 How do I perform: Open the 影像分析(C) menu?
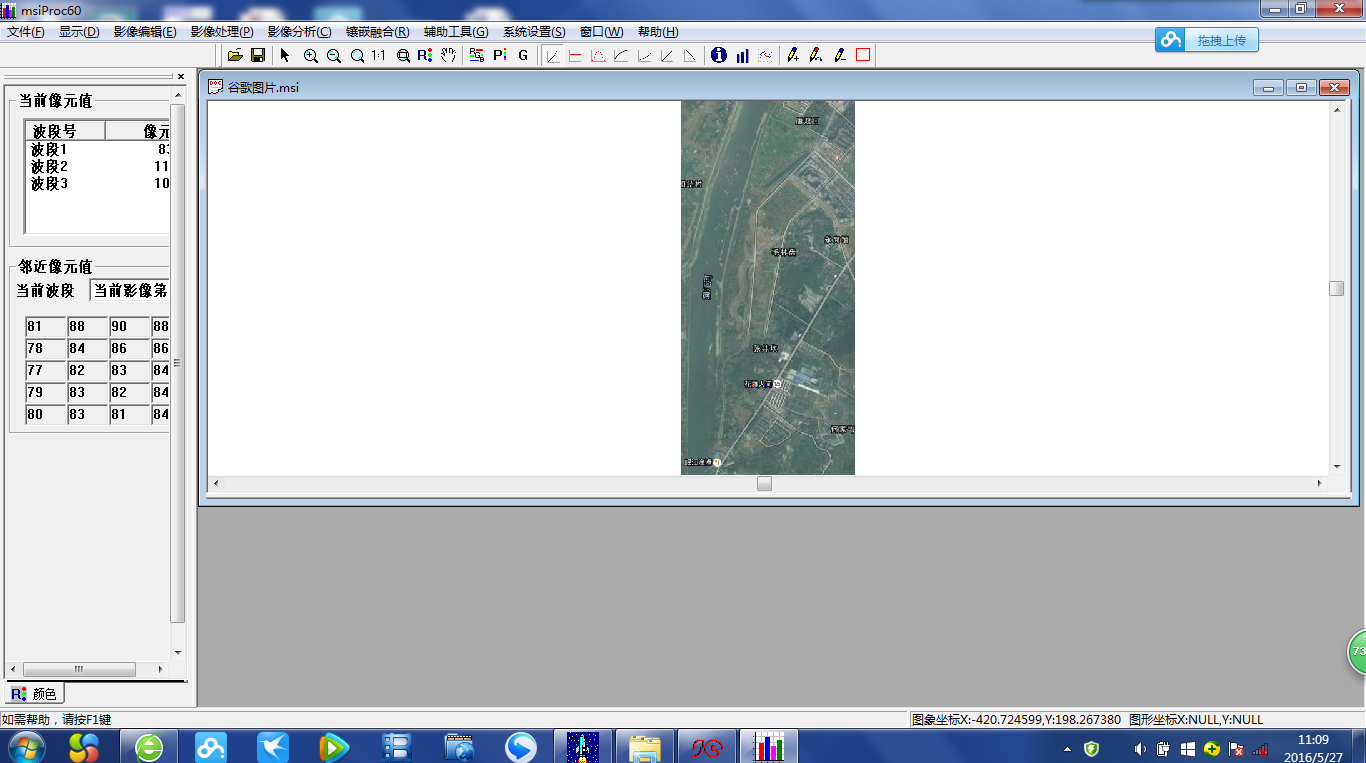[299, 32]
